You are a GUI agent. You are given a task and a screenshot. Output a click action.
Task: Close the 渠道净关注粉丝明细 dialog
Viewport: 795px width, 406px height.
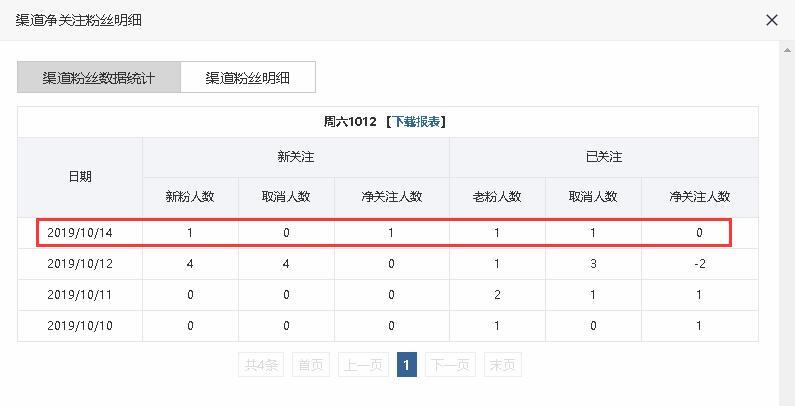tap(771, 20)
